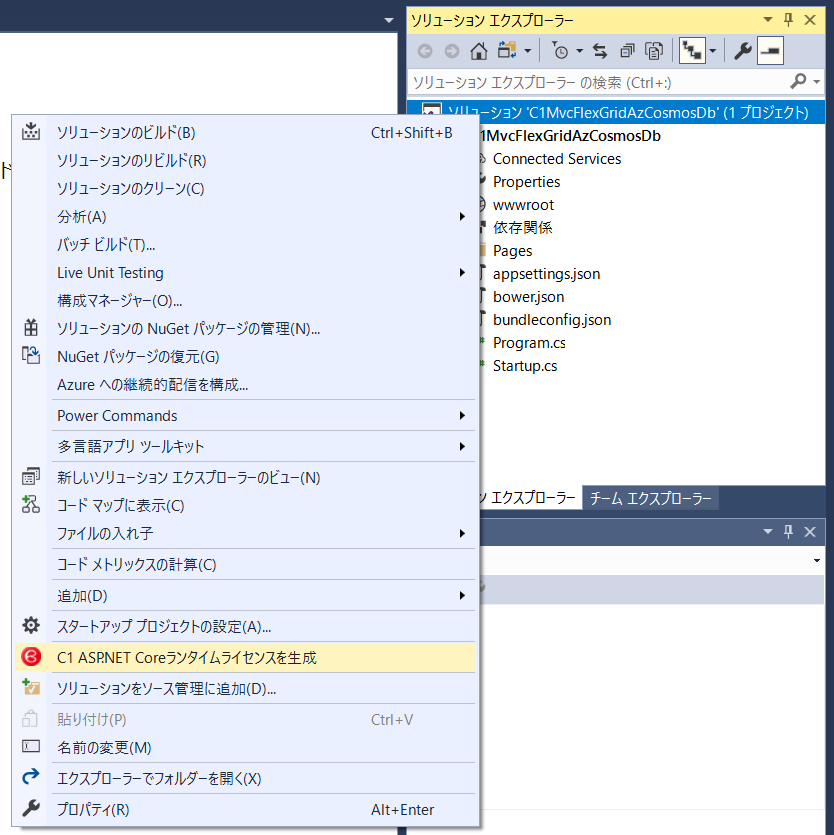Select Pages folder
This screenshot has height=835, width=834.
[512, 250]
